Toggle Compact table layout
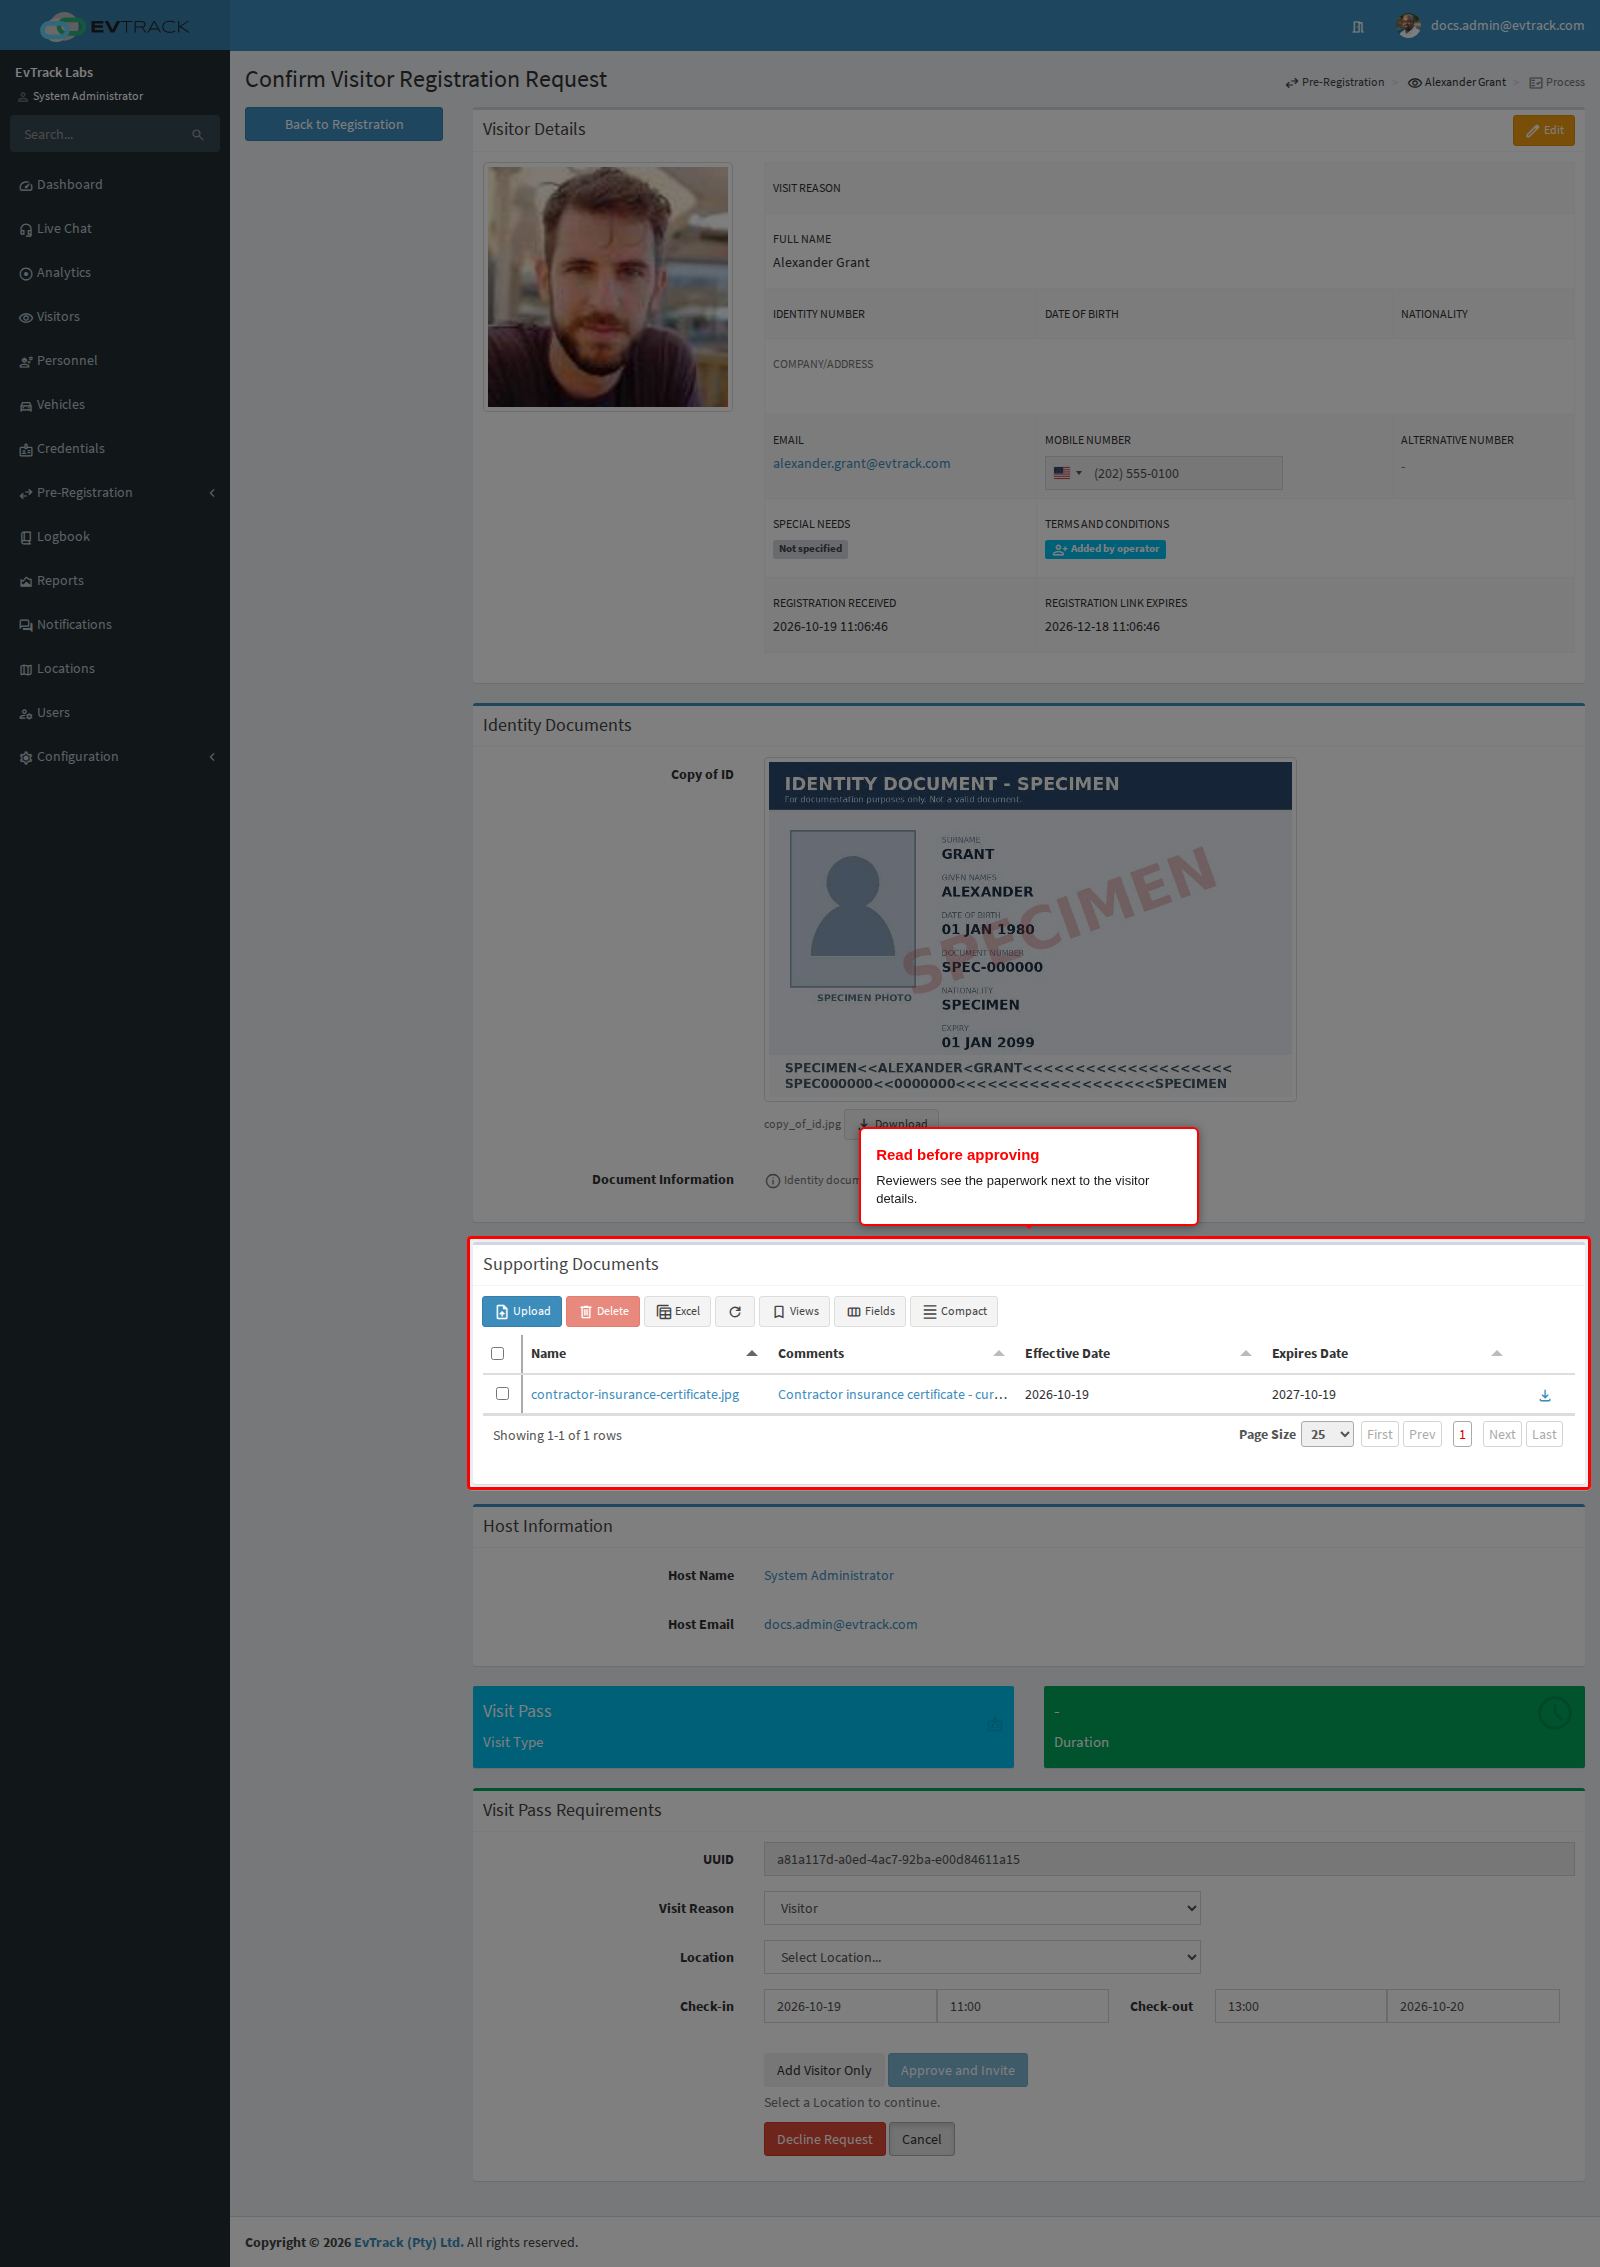This screenshot has width=1600, height=2267. tap(954, 1312)
